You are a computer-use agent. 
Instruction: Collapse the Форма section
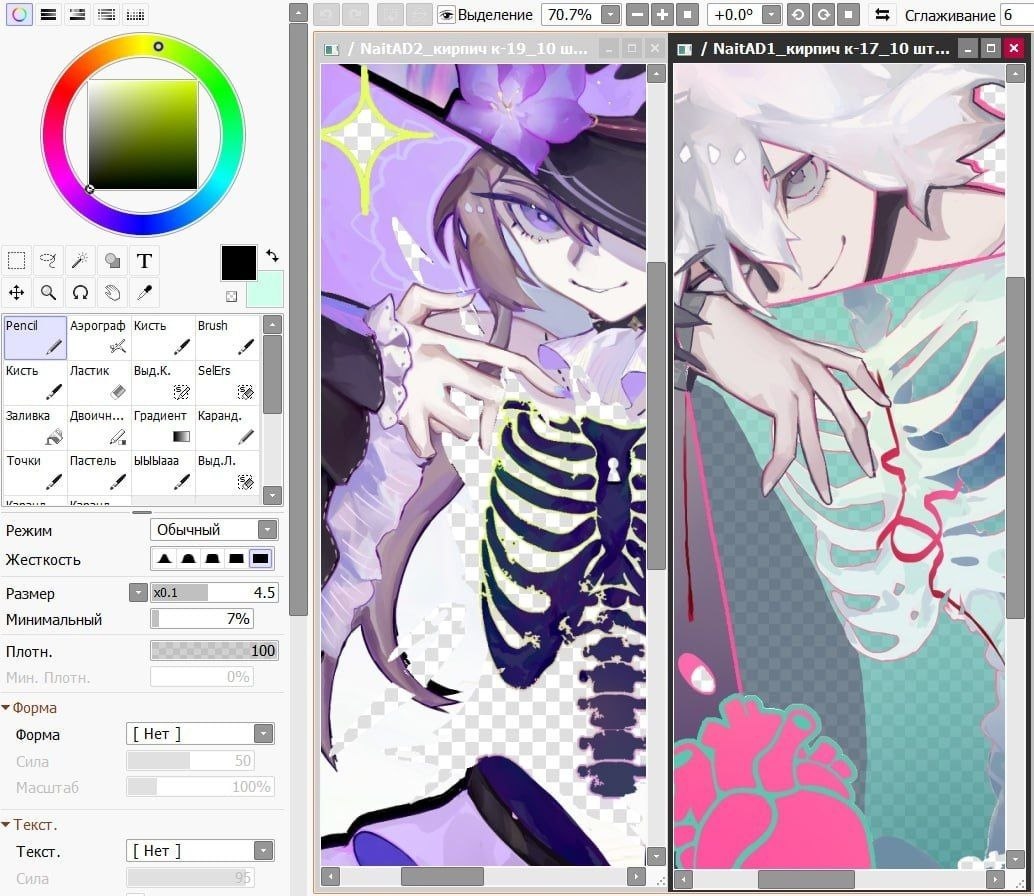(x=6, y=707)
